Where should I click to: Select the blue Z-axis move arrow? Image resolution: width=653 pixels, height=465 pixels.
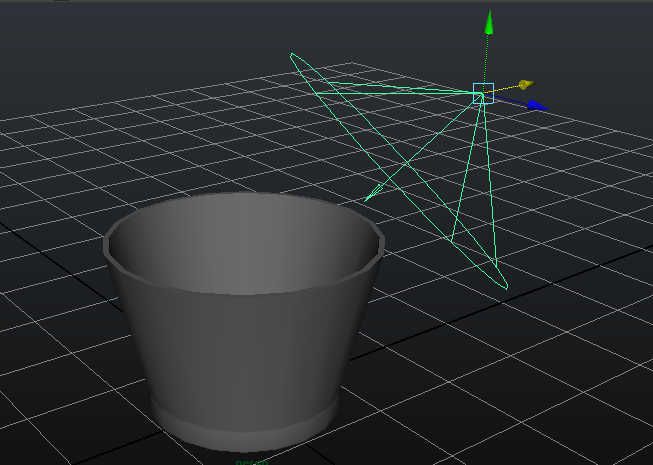[538, 106]
